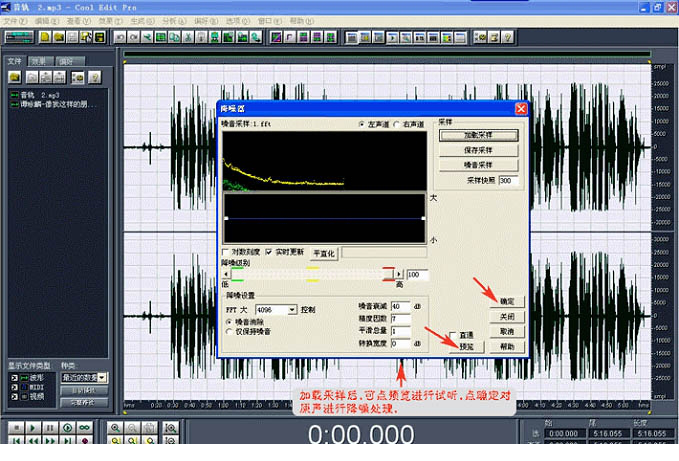
Task: Open the 文件 File menu
Action: [x=15, y=21]
